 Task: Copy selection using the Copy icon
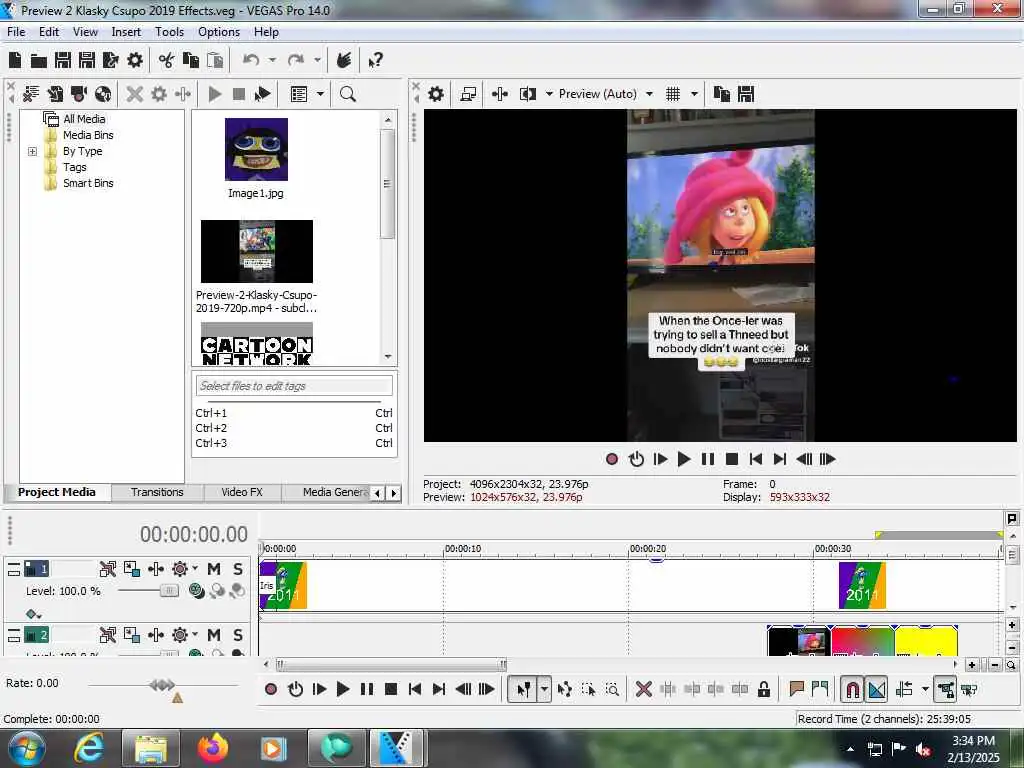pyautogui.click(x=191, y=61)
